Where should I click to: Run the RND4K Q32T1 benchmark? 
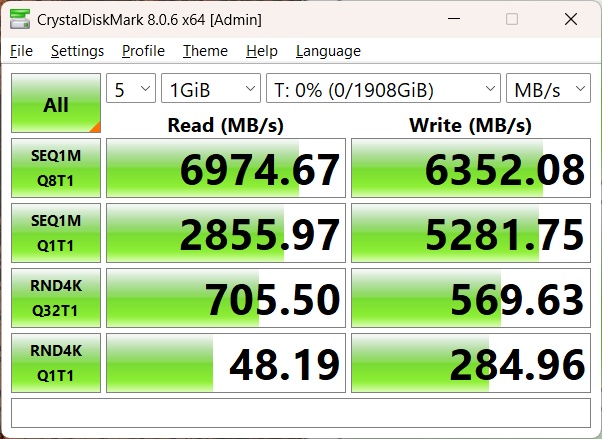tap(56, 298)
